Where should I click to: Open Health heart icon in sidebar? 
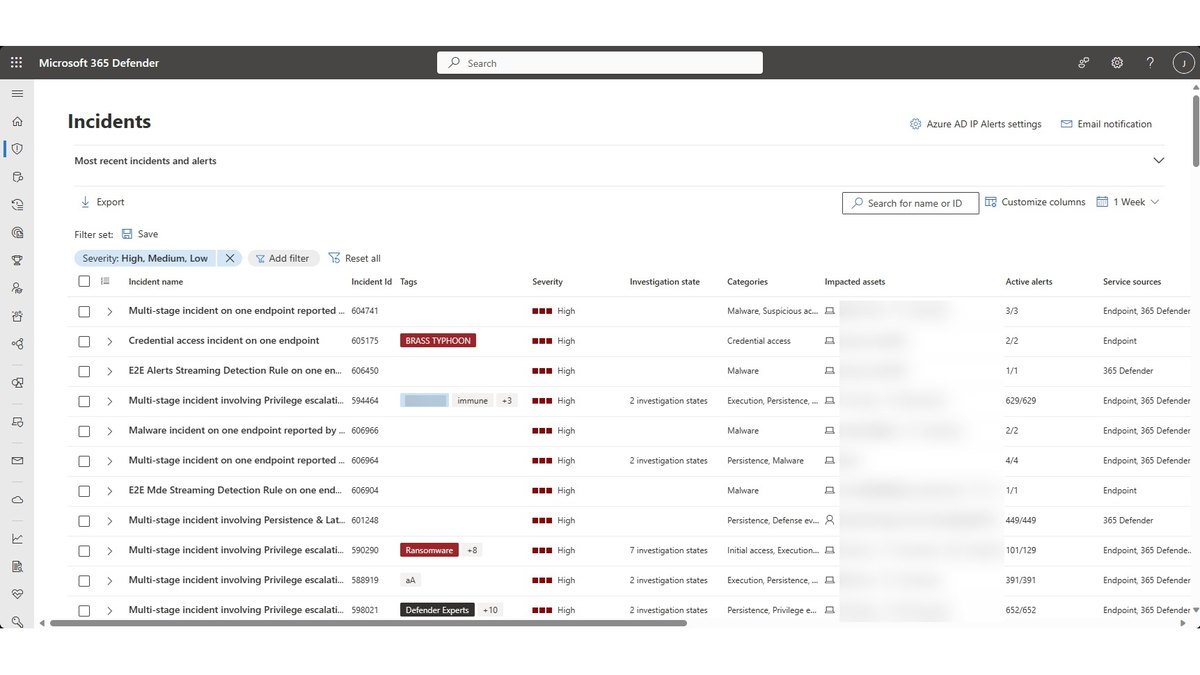click(x=17, y=594)
